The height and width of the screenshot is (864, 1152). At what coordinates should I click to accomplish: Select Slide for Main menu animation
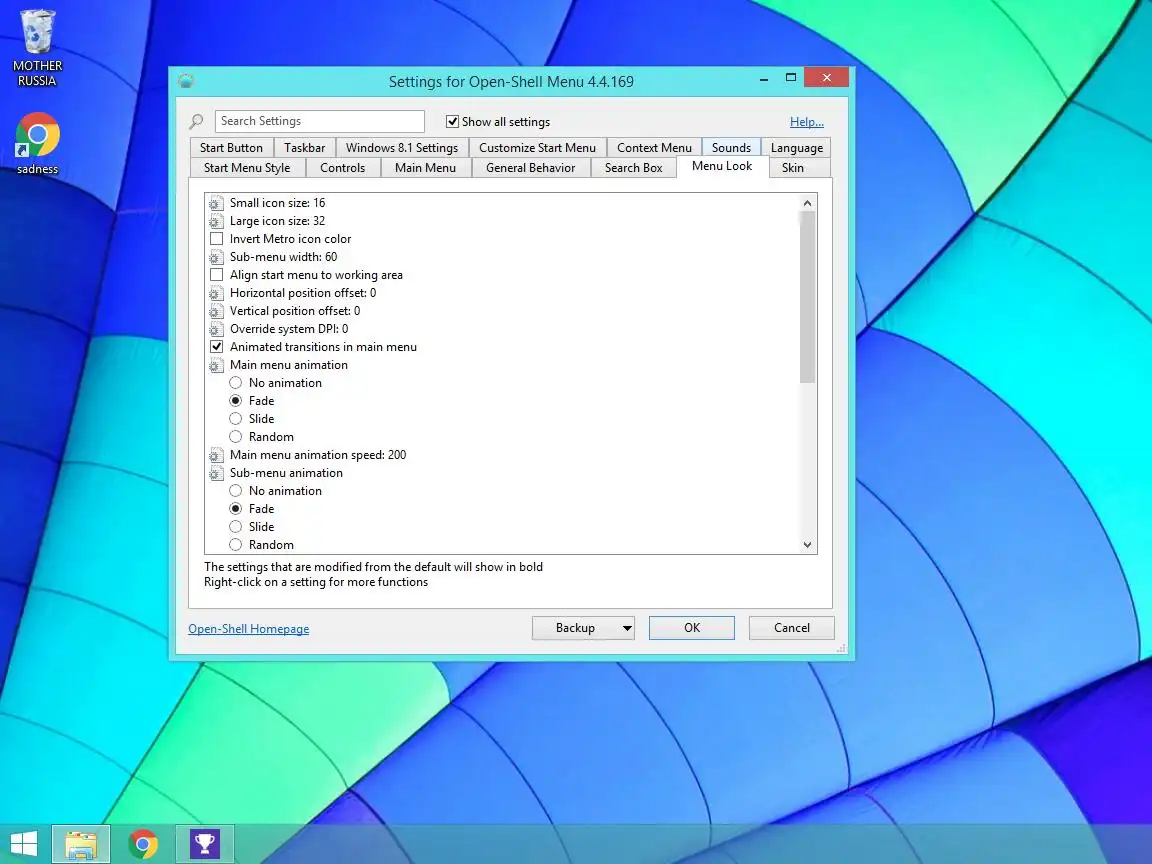click(x=235, y=419)
